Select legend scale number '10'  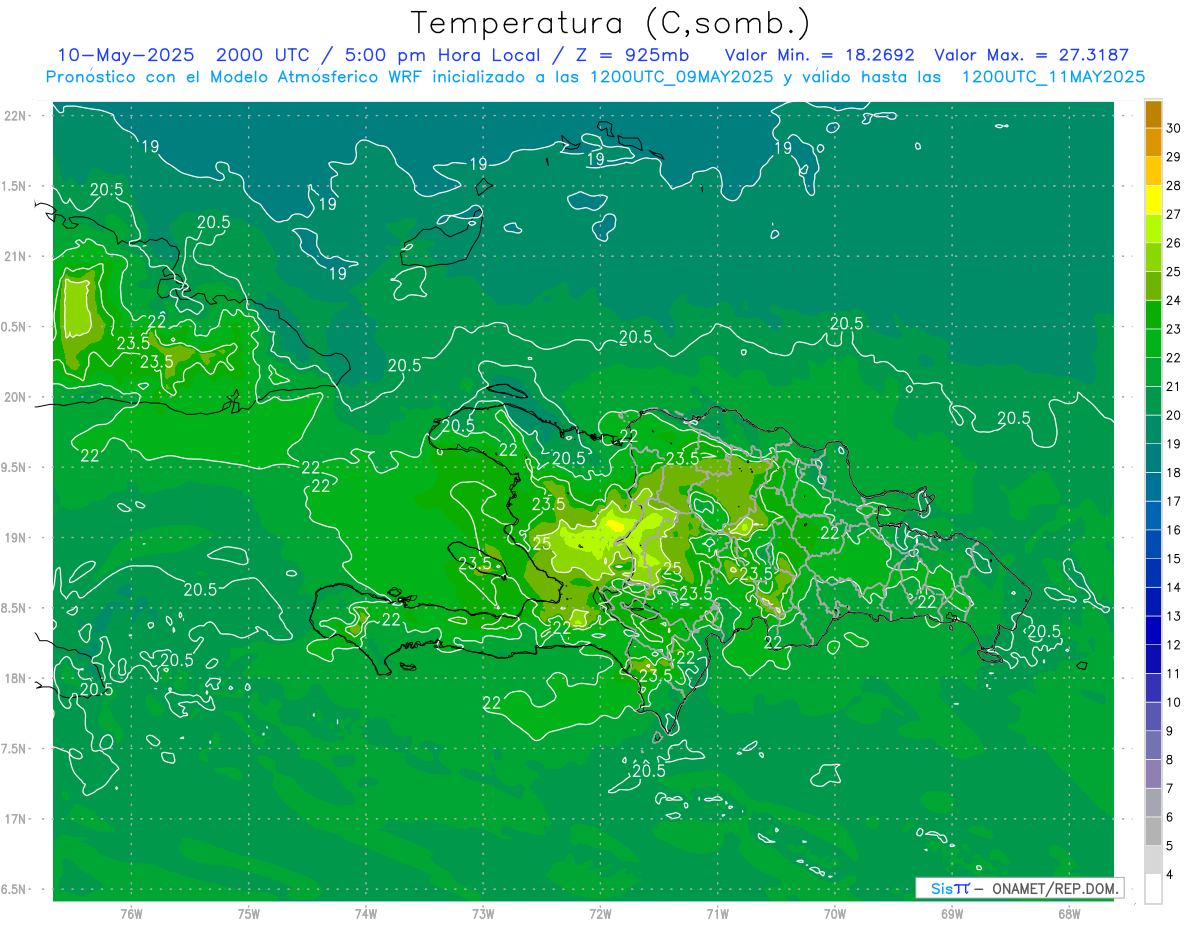pyautogui.click(x=1174, y=703)
